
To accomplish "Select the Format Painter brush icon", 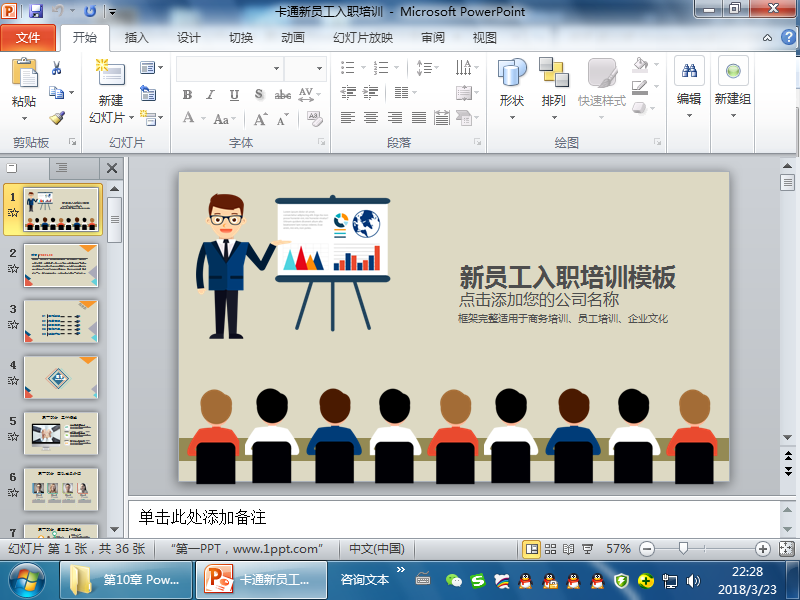I will pos(57,117).
